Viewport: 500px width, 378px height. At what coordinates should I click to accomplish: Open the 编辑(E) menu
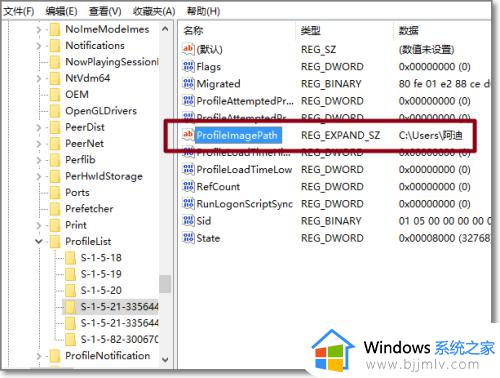point(61,11)
